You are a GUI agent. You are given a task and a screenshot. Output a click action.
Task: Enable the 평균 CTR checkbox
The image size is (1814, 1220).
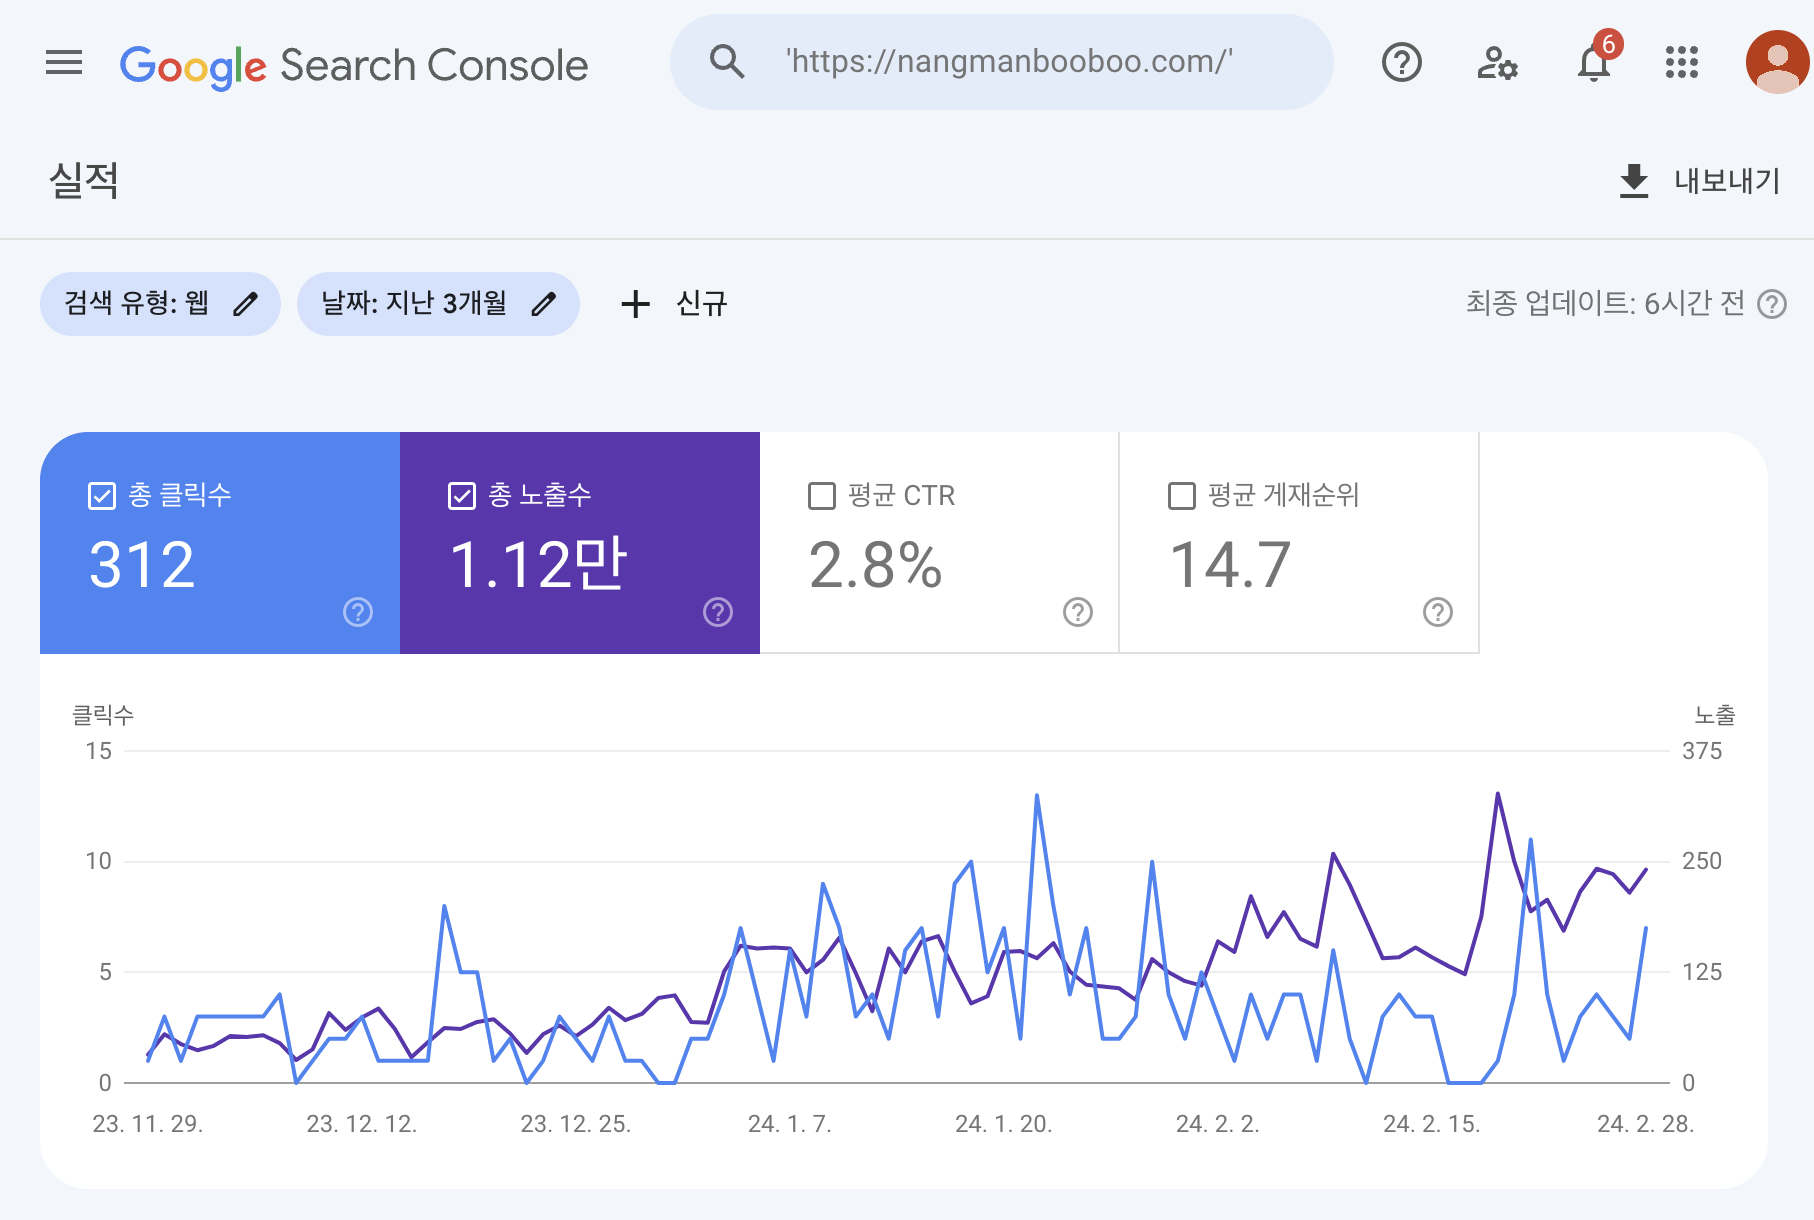point(822,496)
